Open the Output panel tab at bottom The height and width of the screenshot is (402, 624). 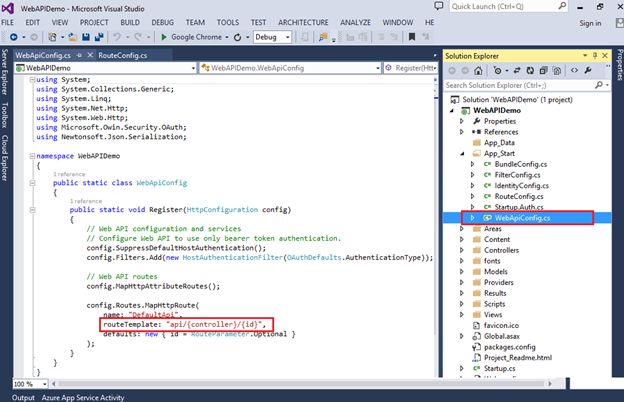click(23, 399)
